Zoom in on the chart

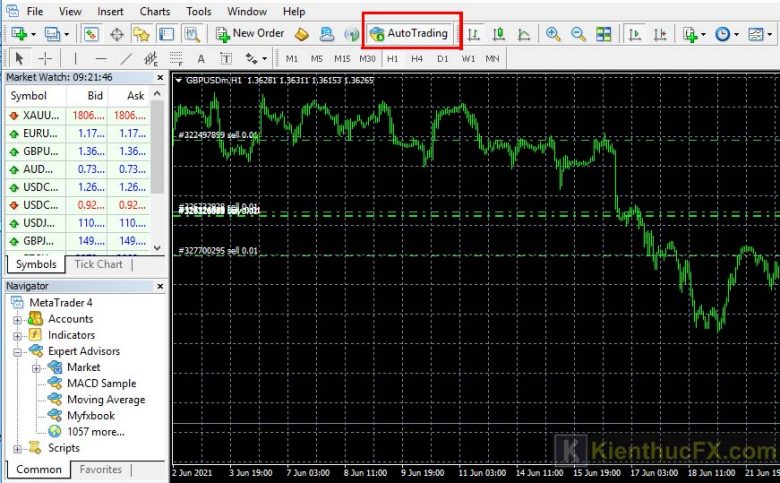[553, 34]
